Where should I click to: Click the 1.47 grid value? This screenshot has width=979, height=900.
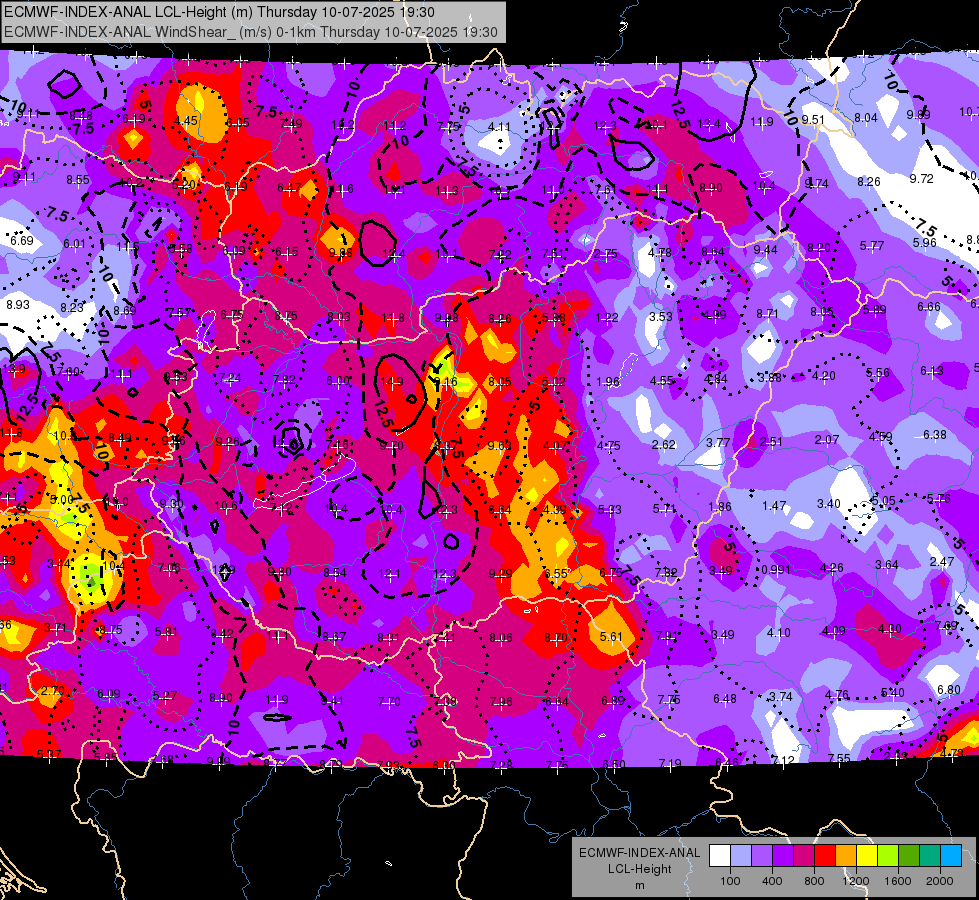click(x=774, y=505)
